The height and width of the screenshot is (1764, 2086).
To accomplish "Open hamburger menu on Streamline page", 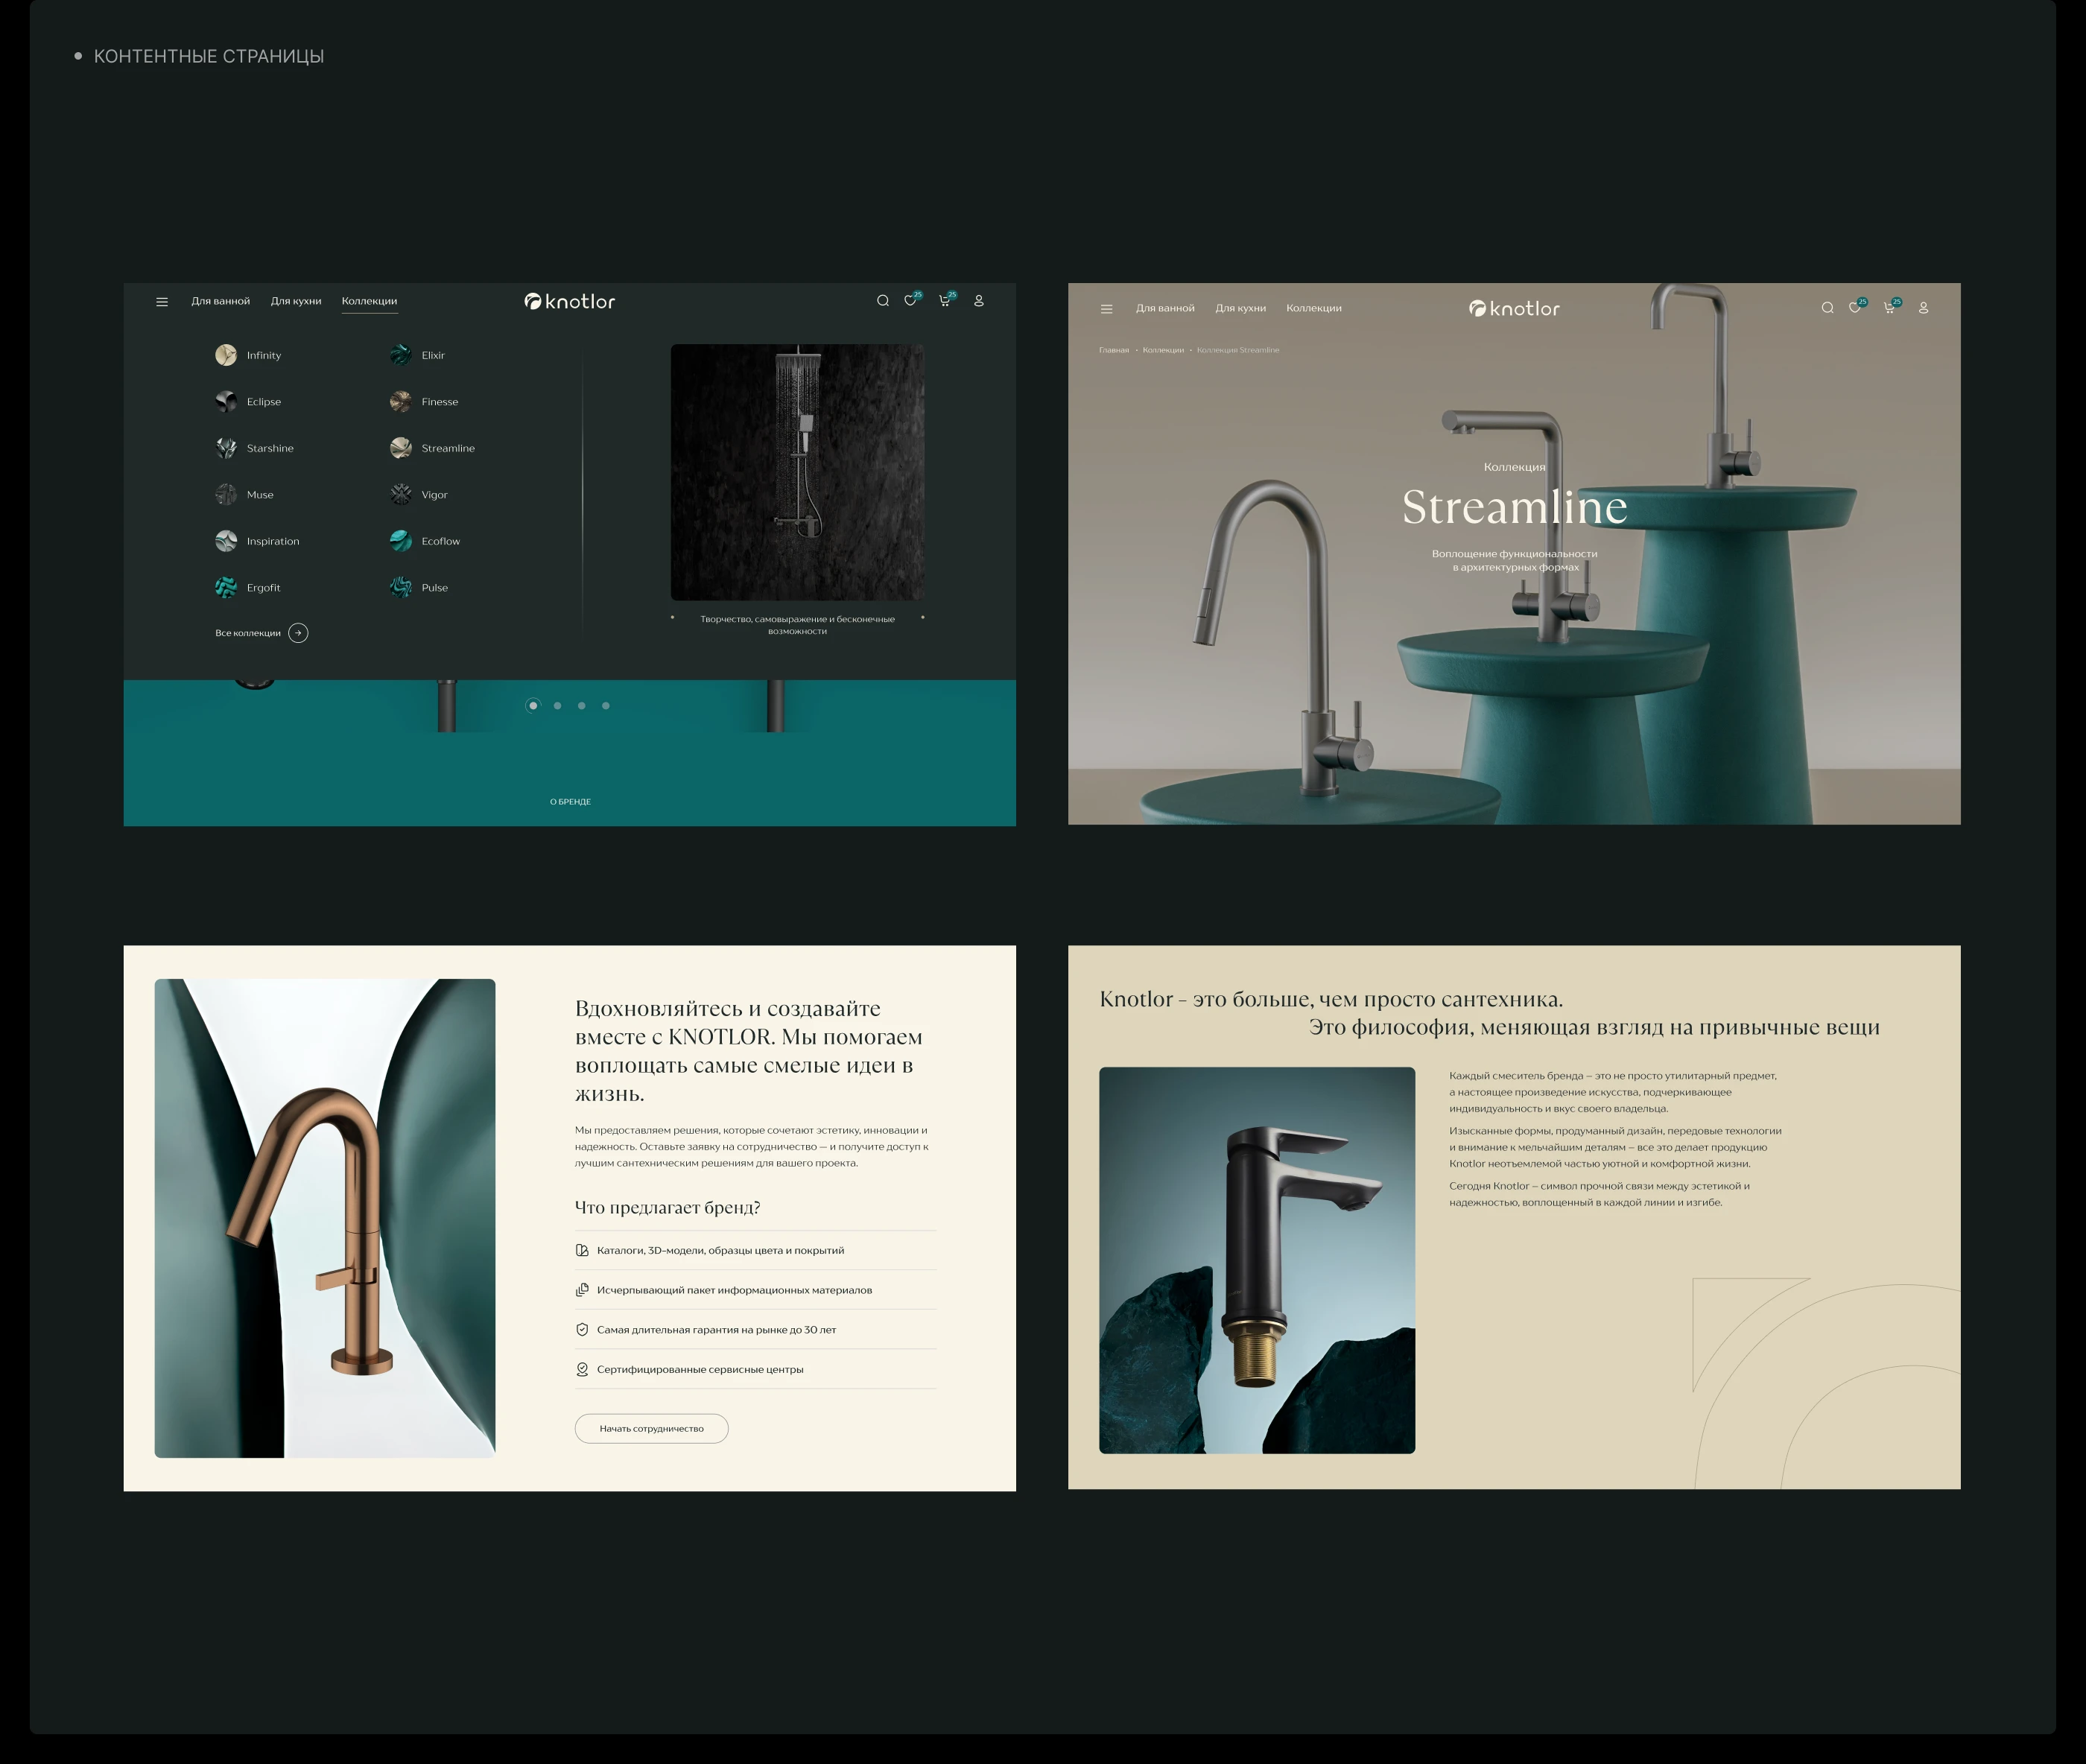I will 1106,309.
